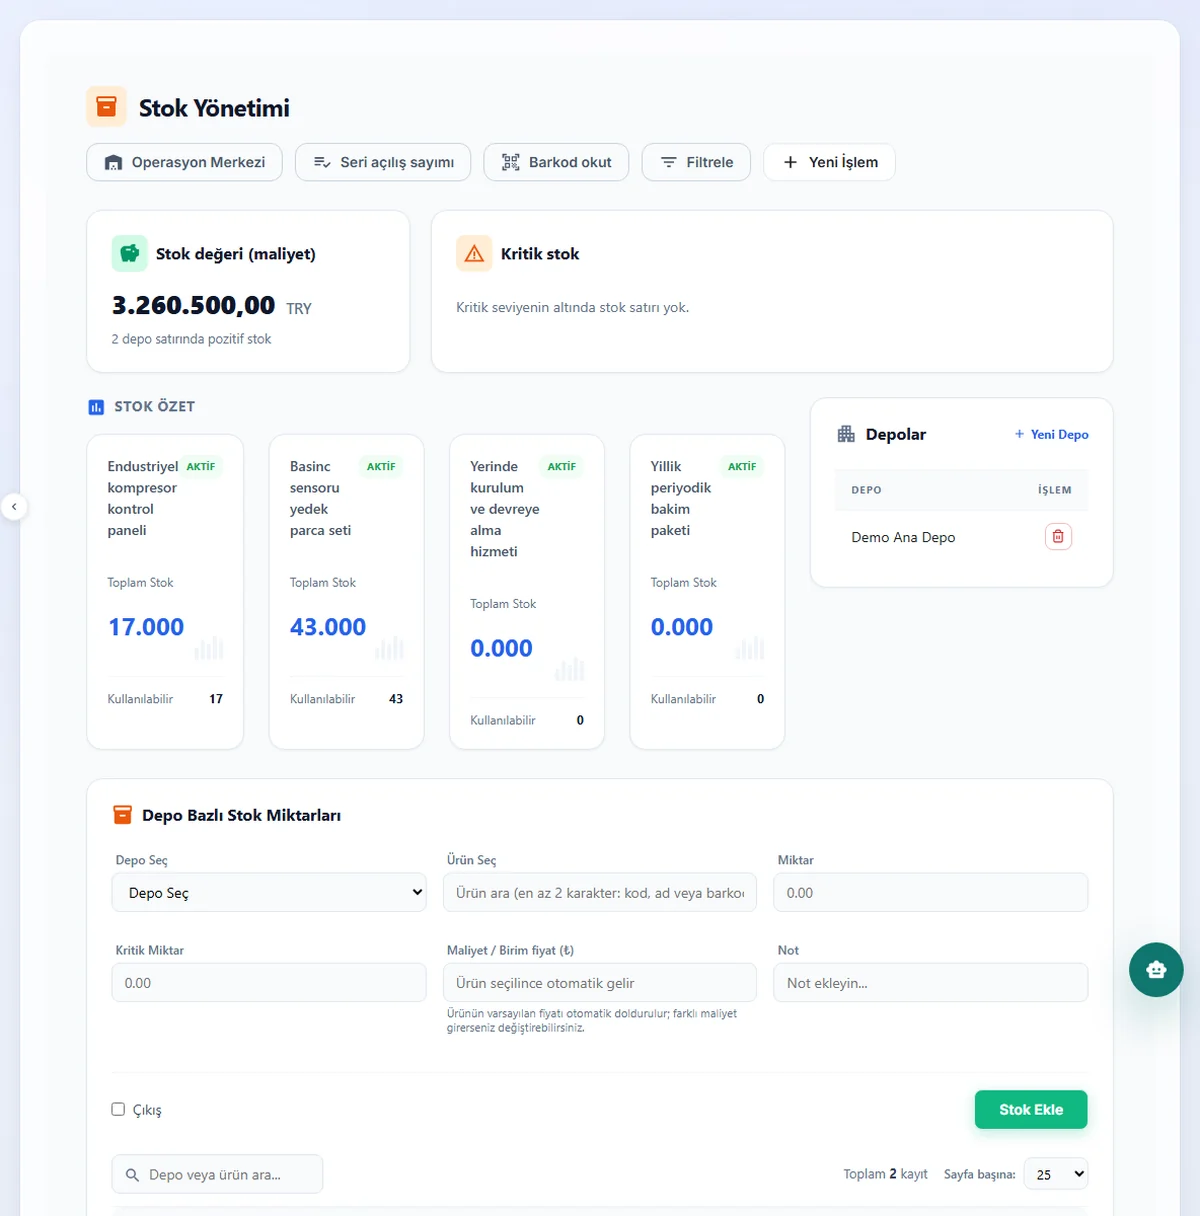Click the warning triangle icon beside Kritik stok
The height and width of the screenshot is (1216, 1200).
pos(474,254)
